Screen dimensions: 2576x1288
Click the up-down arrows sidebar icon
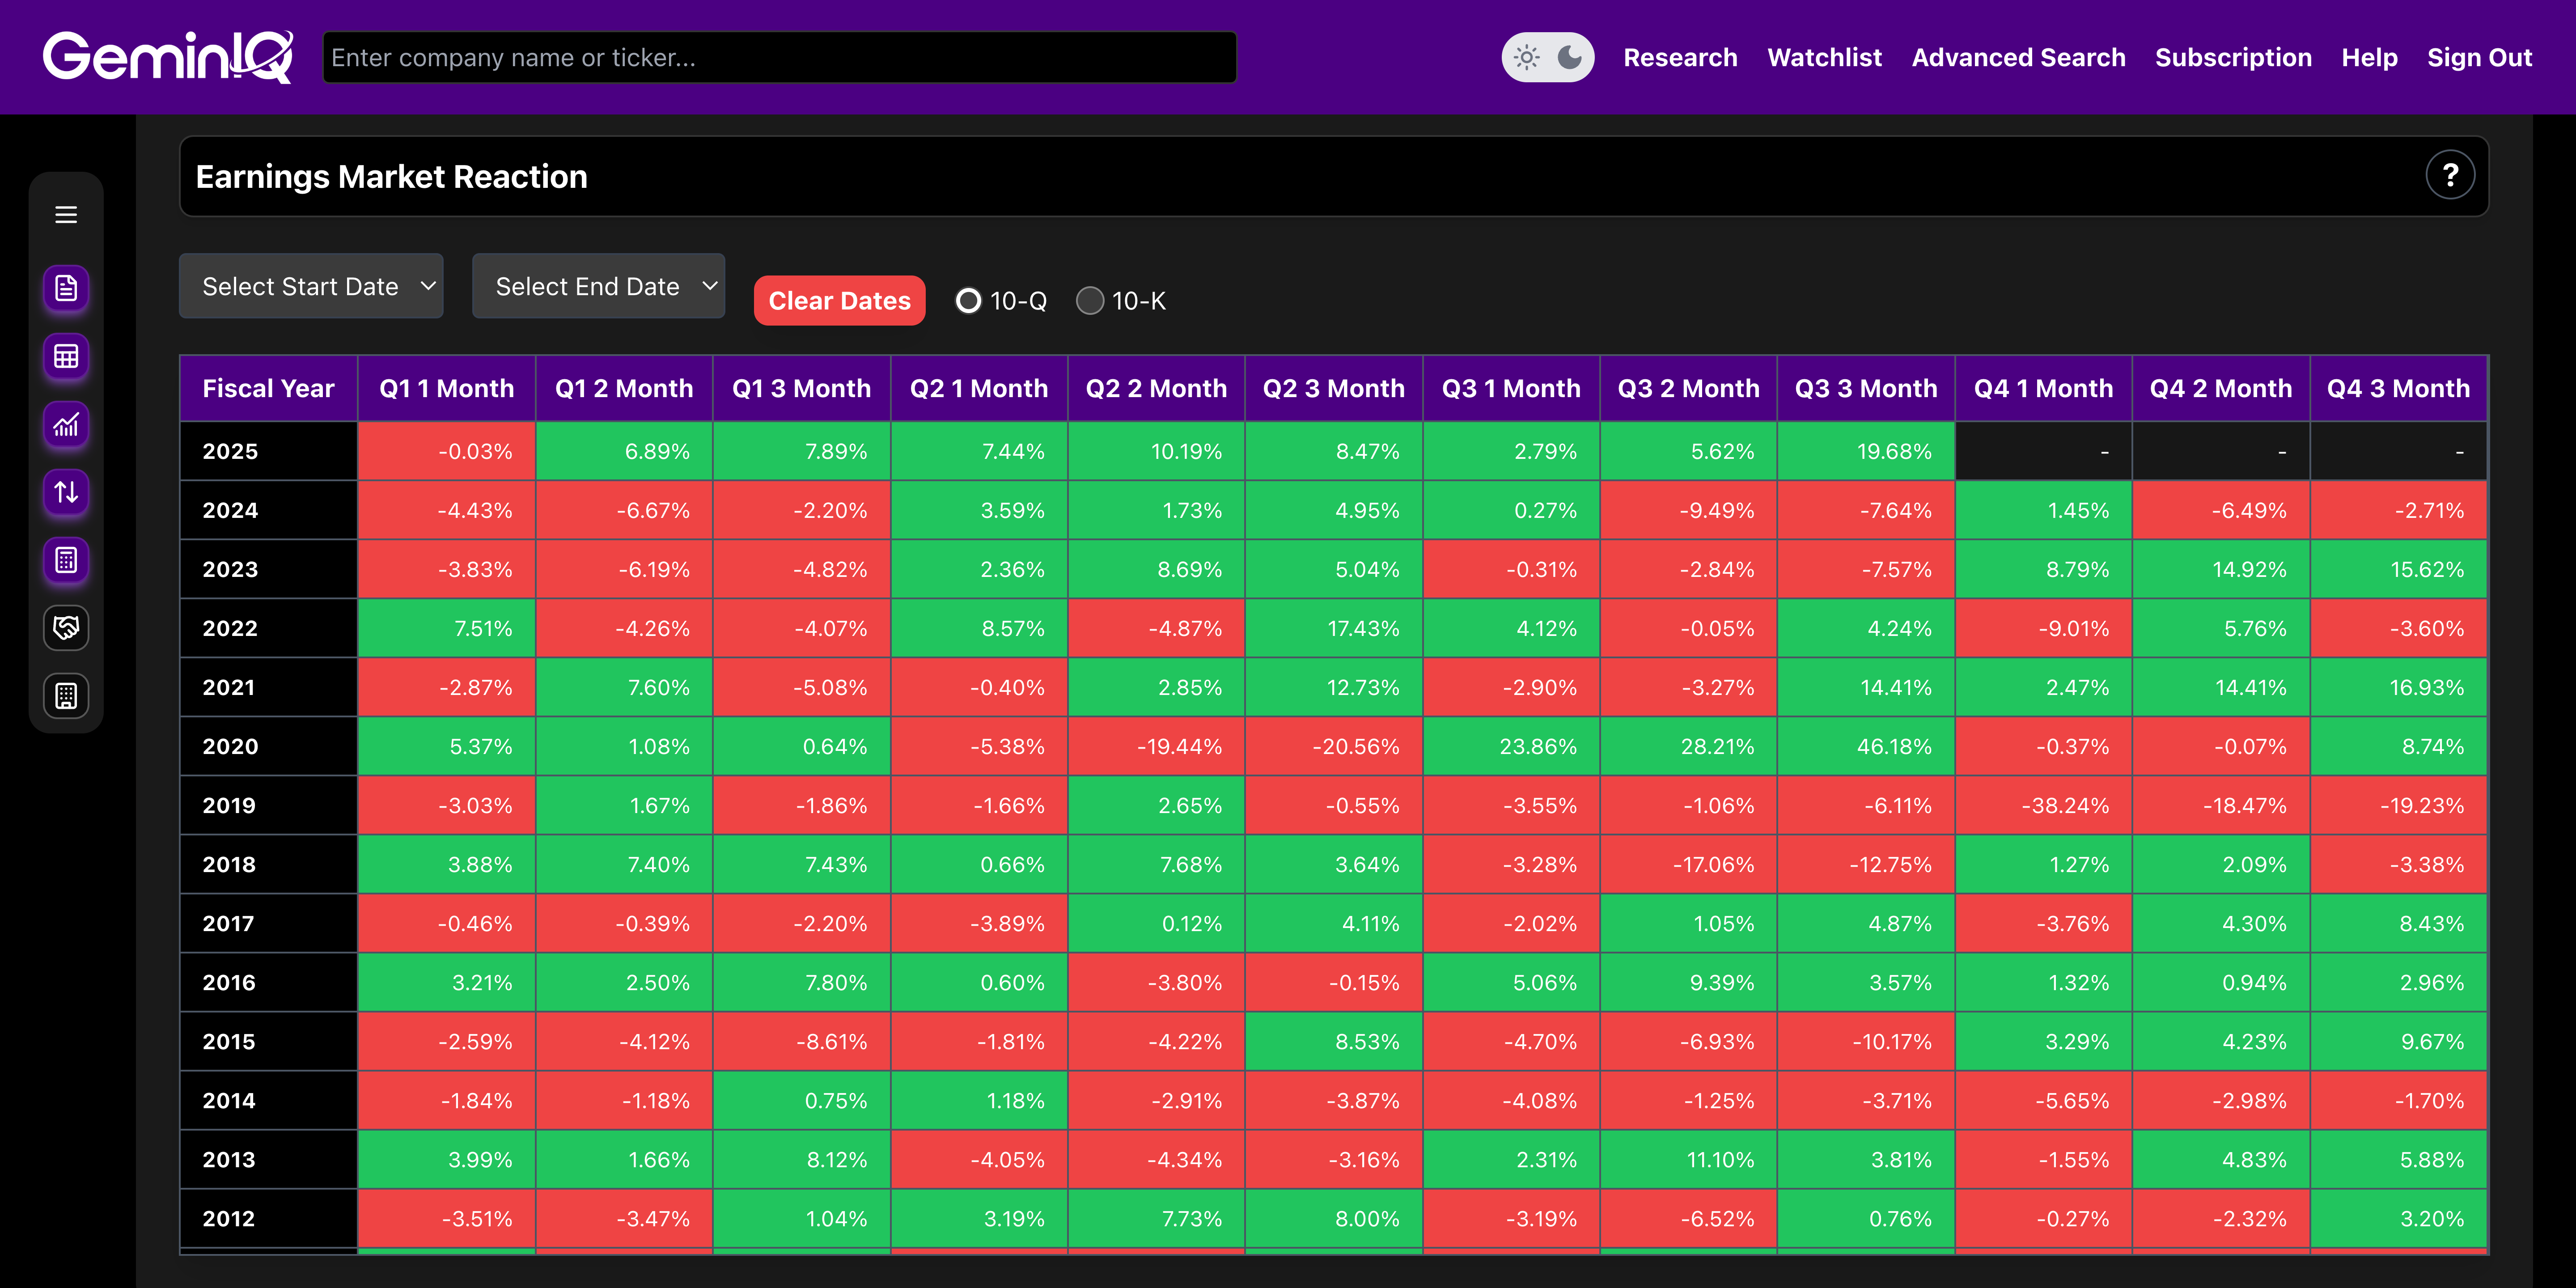click(x=66, y=492)
